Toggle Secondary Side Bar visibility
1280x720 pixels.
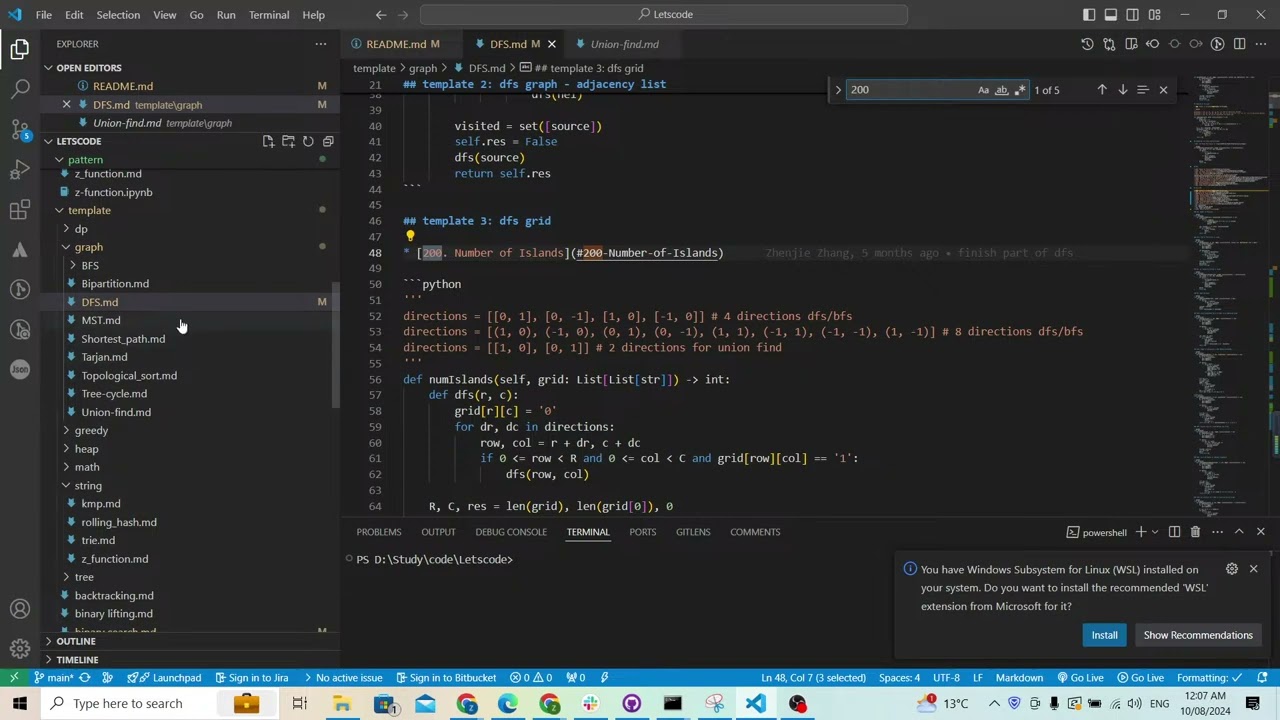(1133, 15)
